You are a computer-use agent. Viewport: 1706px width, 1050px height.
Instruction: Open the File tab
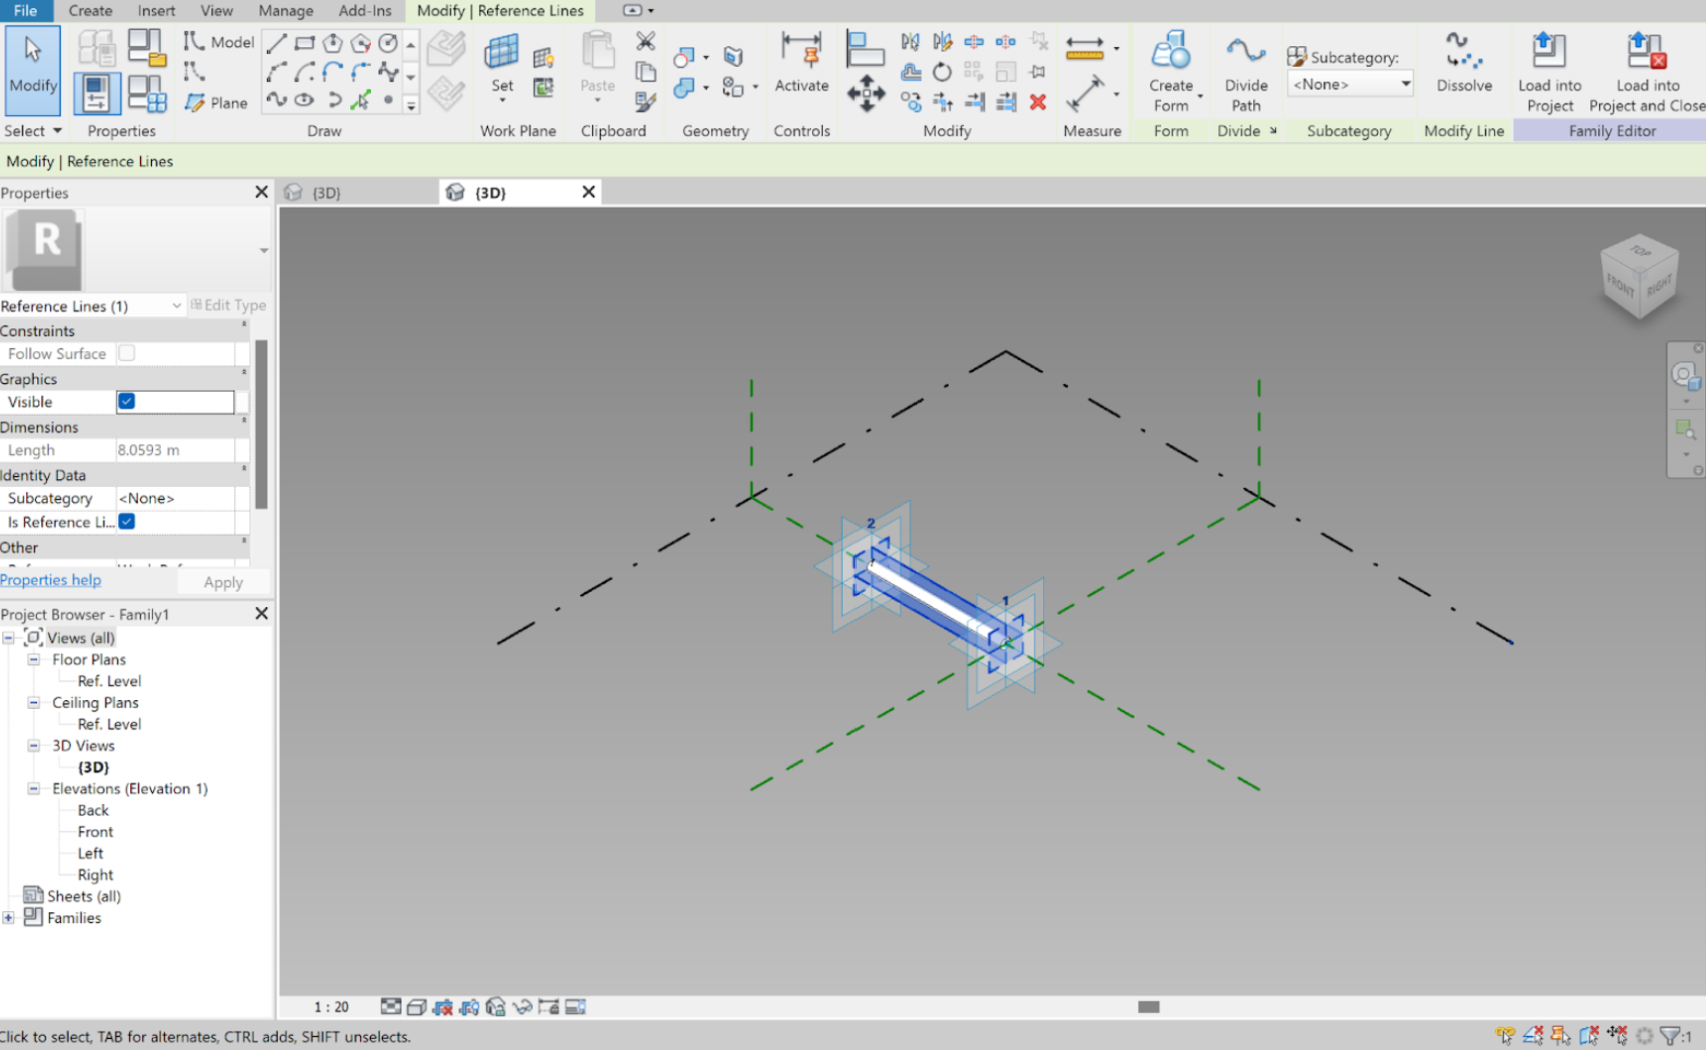point(25,11)
